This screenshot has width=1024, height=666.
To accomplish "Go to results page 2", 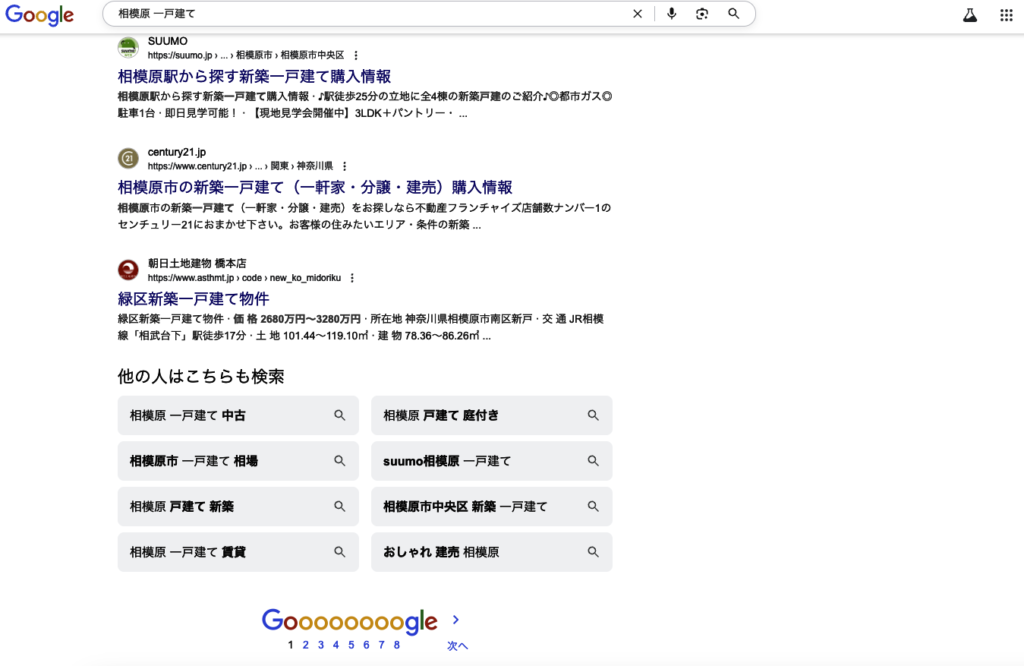I will [x=306, y=645].
